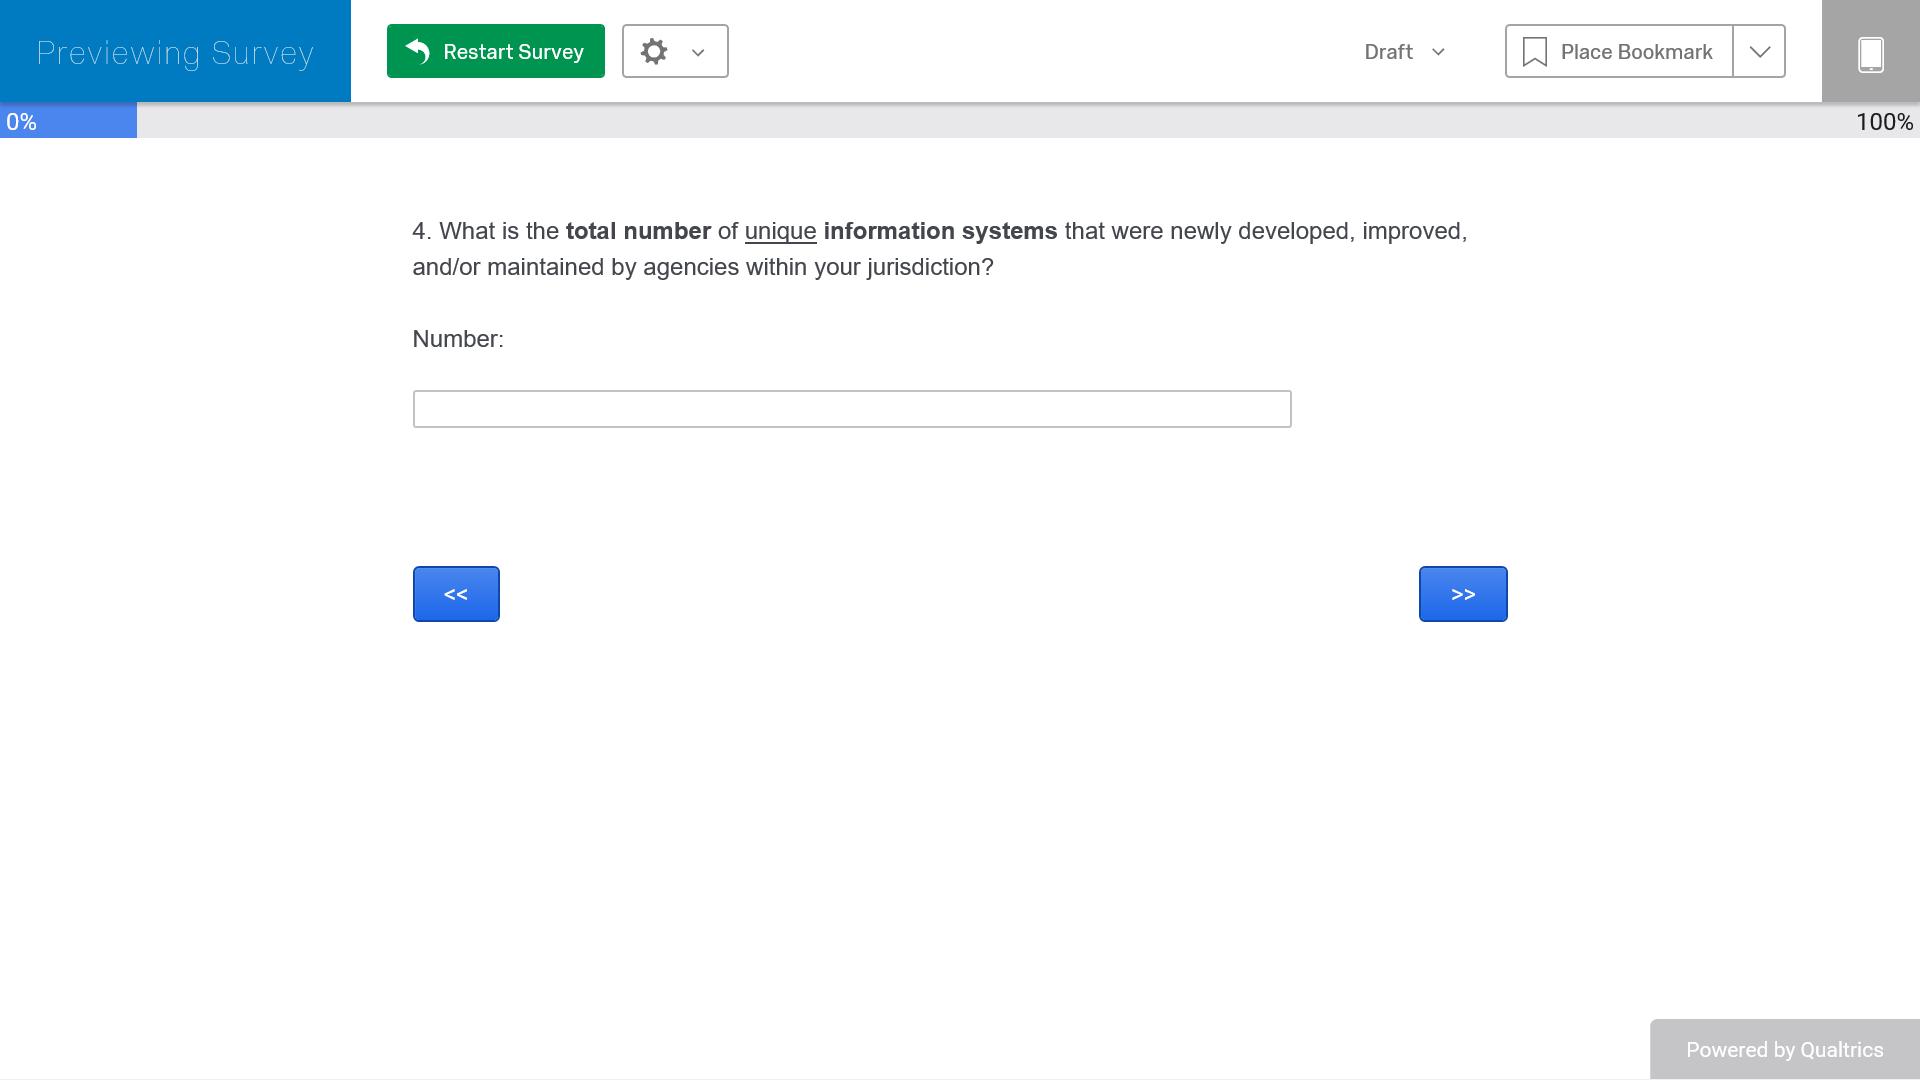Click the blue filled progress bar segment
Screen dimensions: 1920x1080
pyautogui.click(x=90, y=121)
